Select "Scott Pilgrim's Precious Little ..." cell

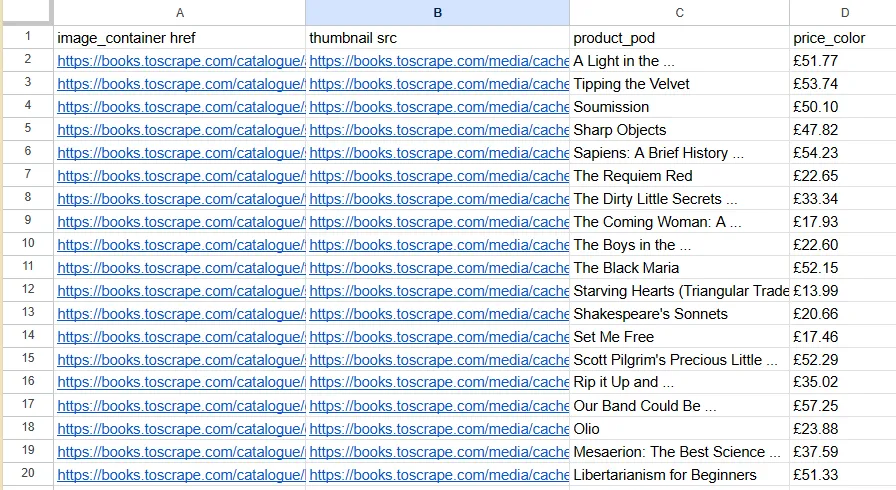(679, 360)
